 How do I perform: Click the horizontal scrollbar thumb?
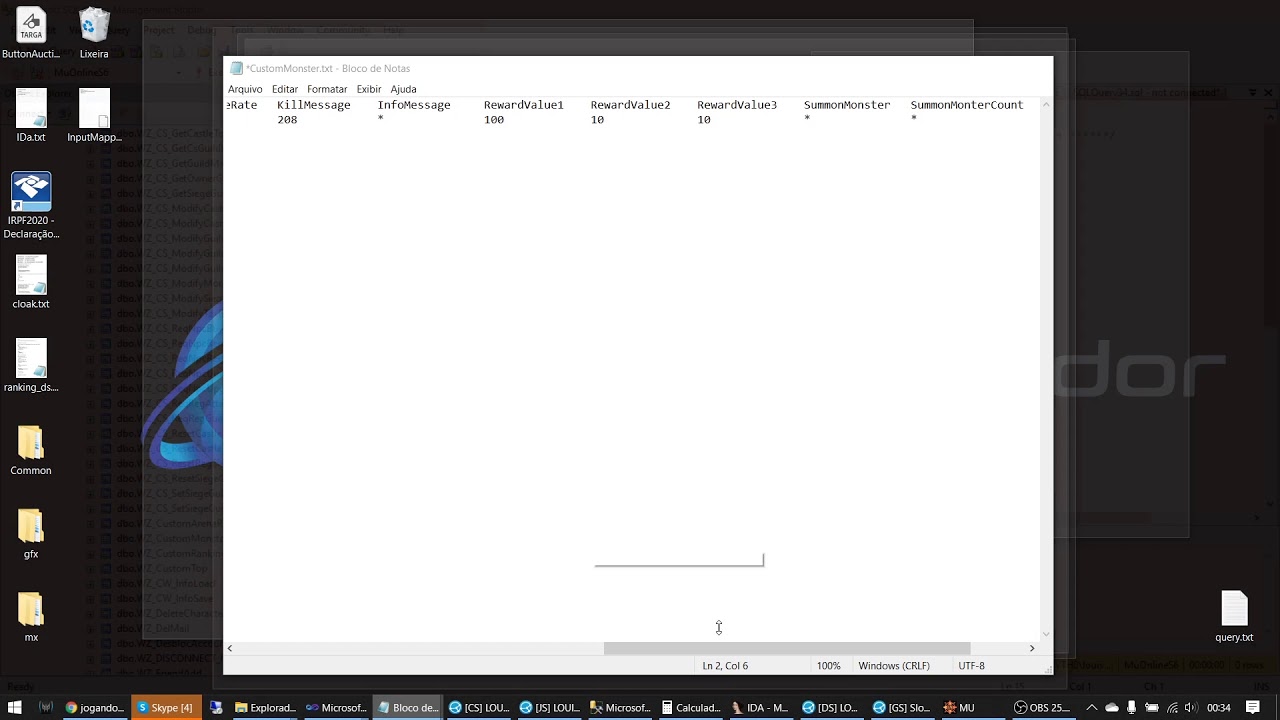[787, 648]
